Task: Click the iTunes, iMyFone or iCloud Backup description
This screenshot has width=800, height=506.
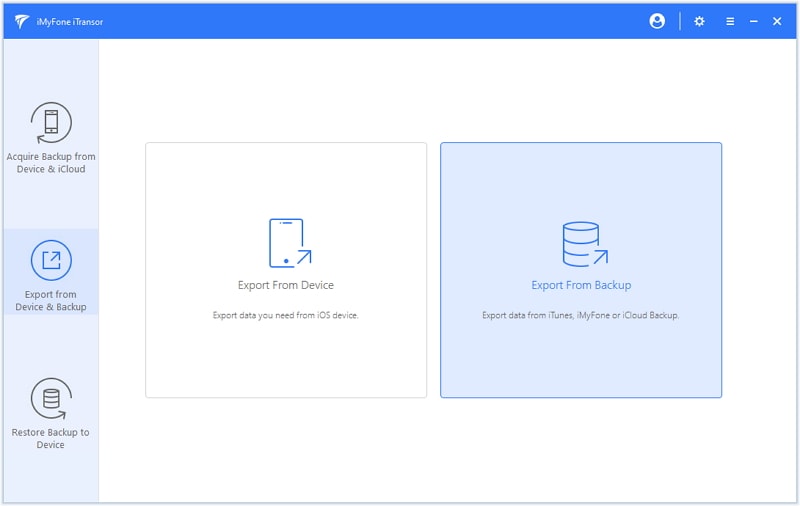Action: pos(581,315)
